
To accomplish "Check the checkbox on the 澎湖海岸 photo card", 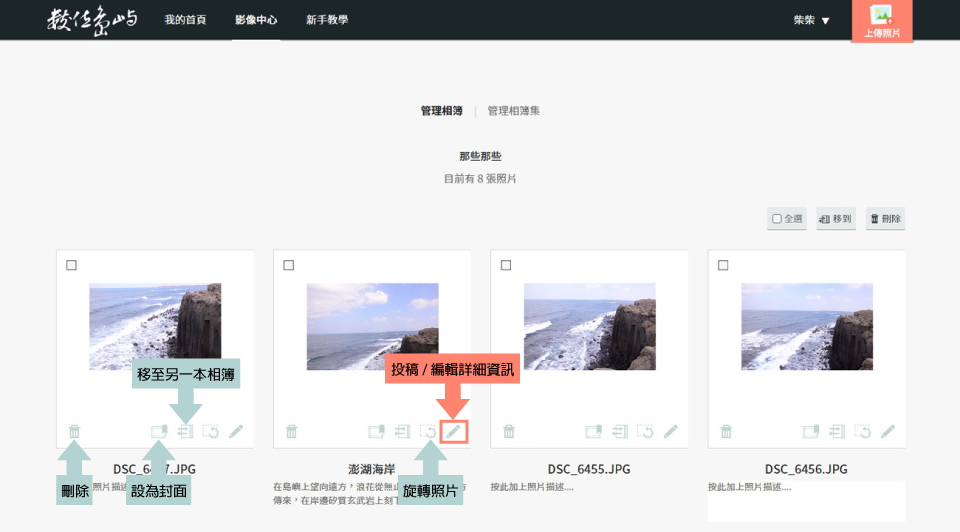I will click(x=289, y=265).
